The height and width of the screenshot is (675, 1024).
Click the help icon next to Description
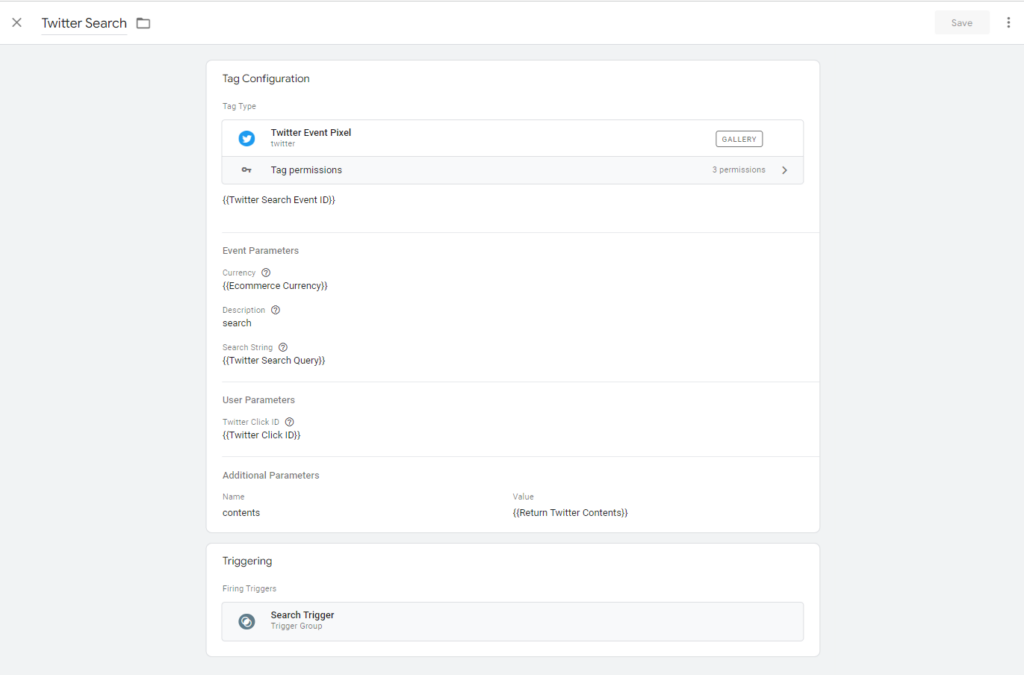coord(275,310)
